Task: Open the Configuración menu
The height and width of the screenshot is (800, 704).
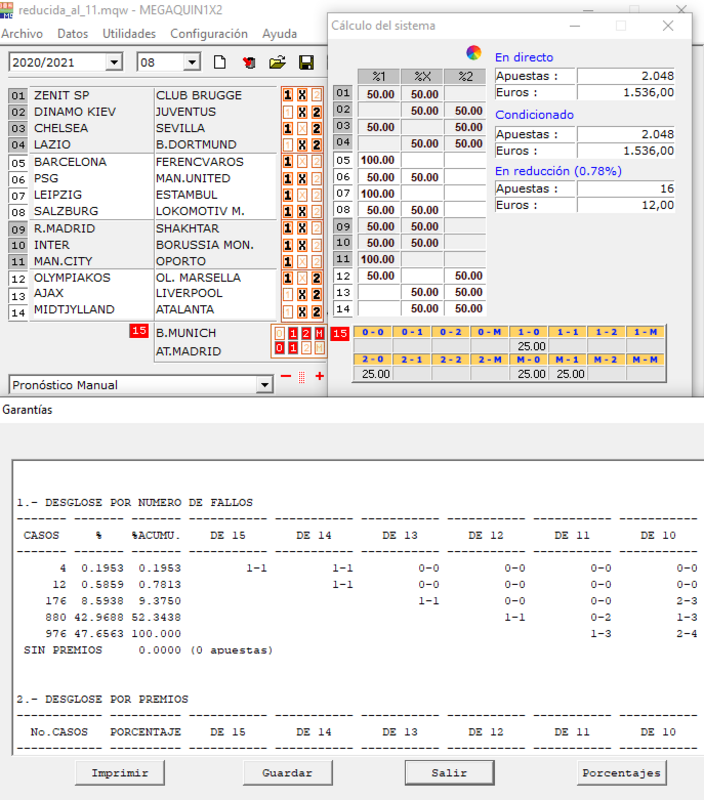Action: coord(209,34)
